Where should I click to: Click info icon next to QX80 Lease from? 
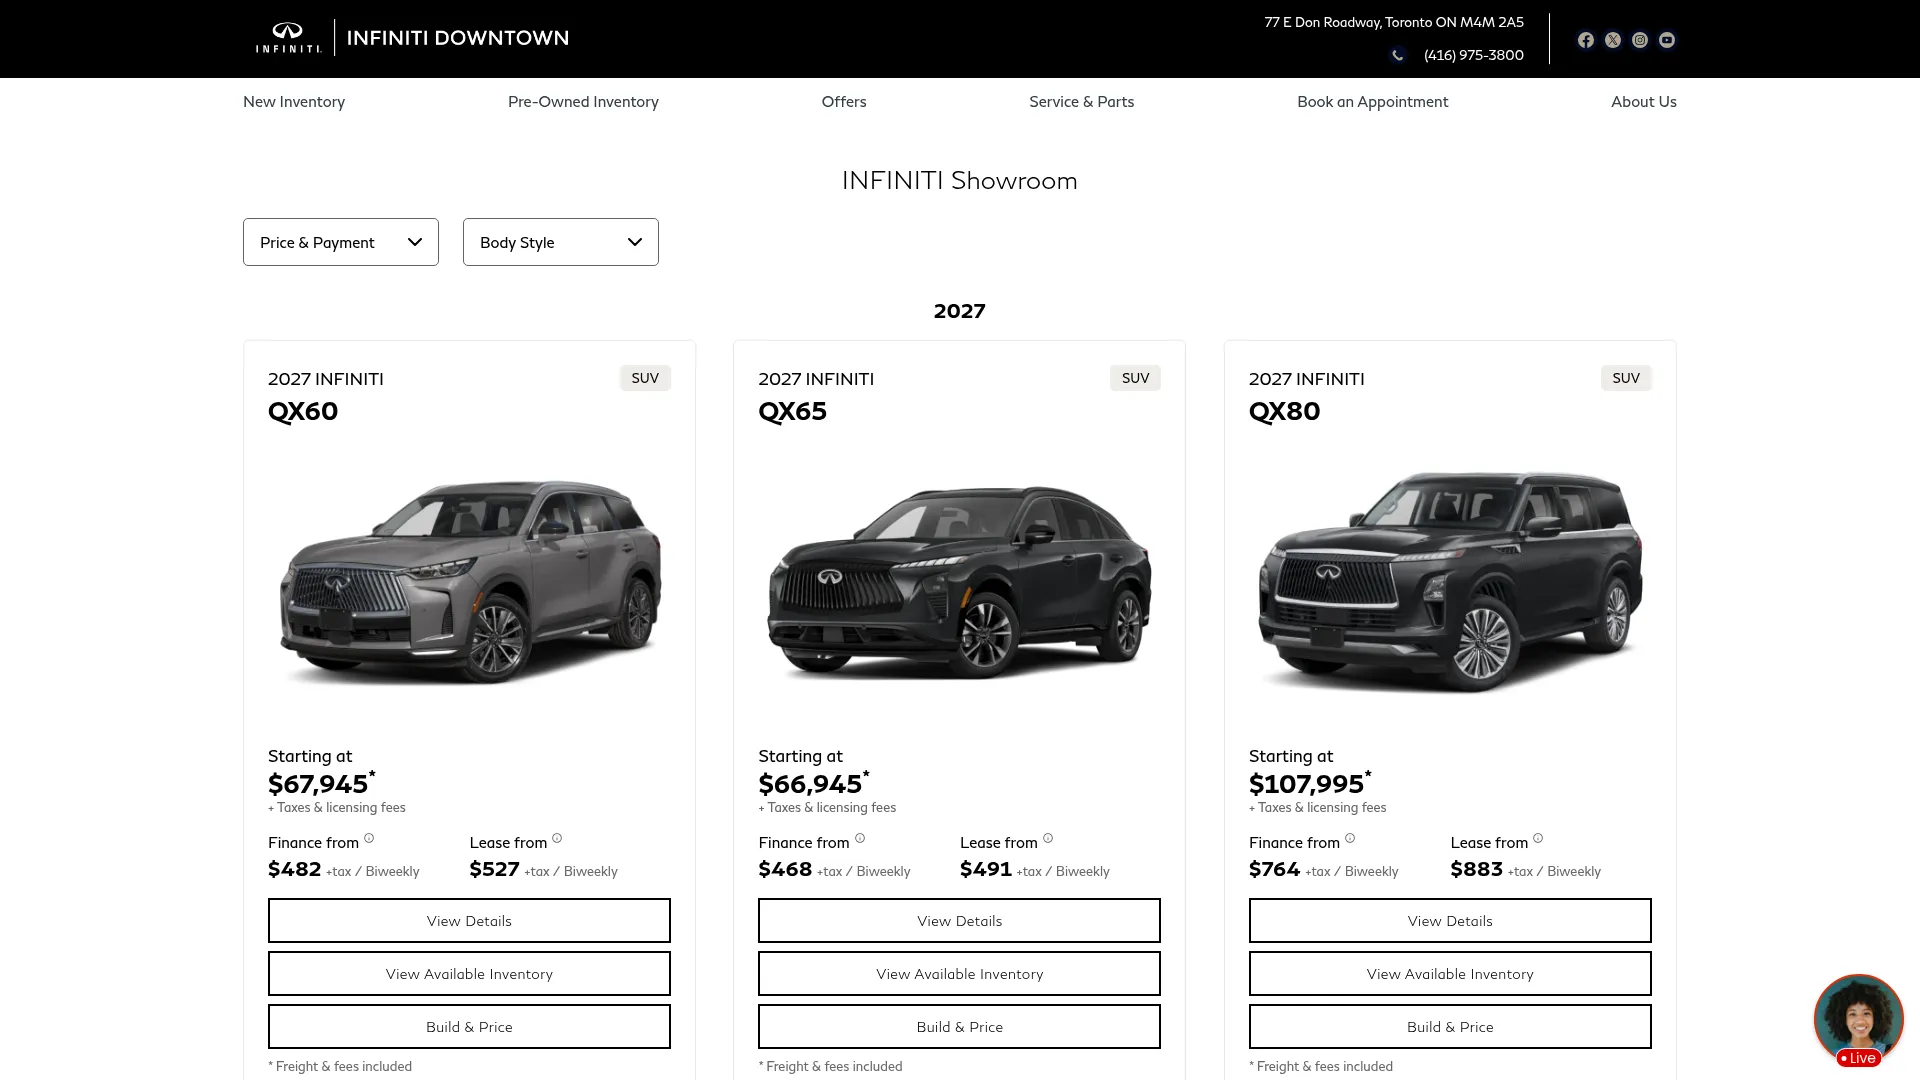[x=1538, y=838]
